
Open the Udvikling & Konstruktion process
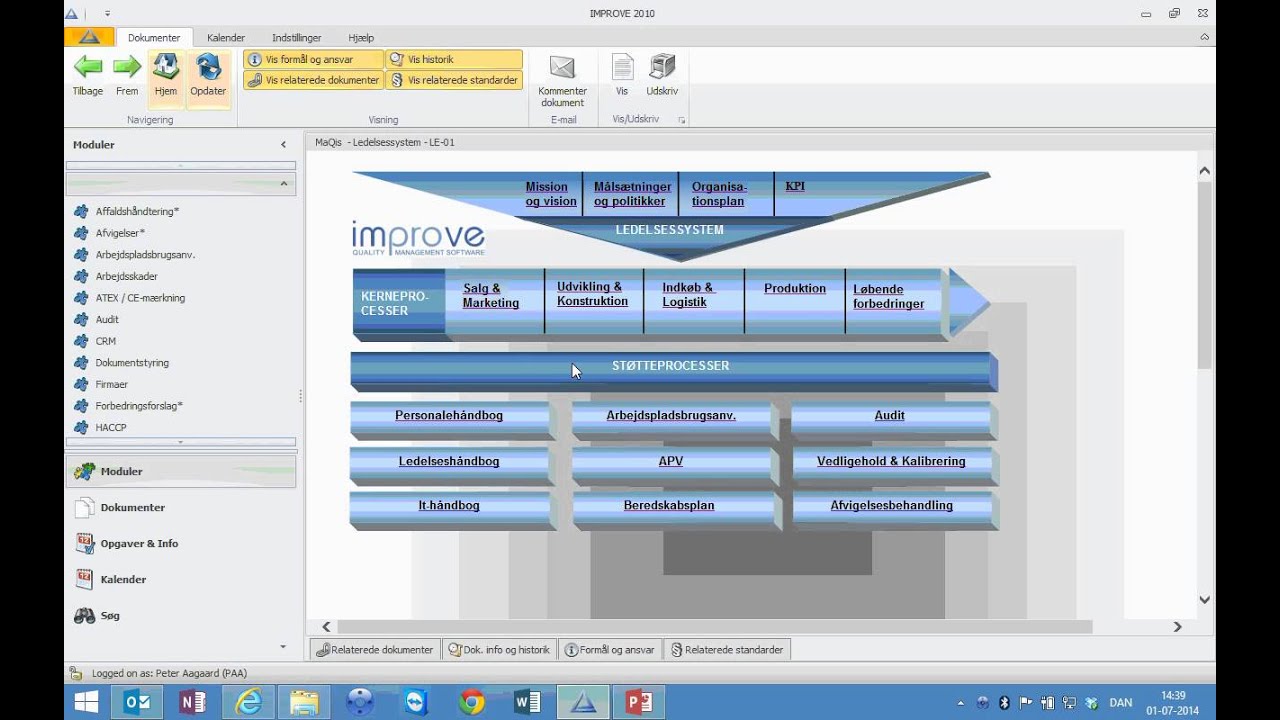[593, 294]
